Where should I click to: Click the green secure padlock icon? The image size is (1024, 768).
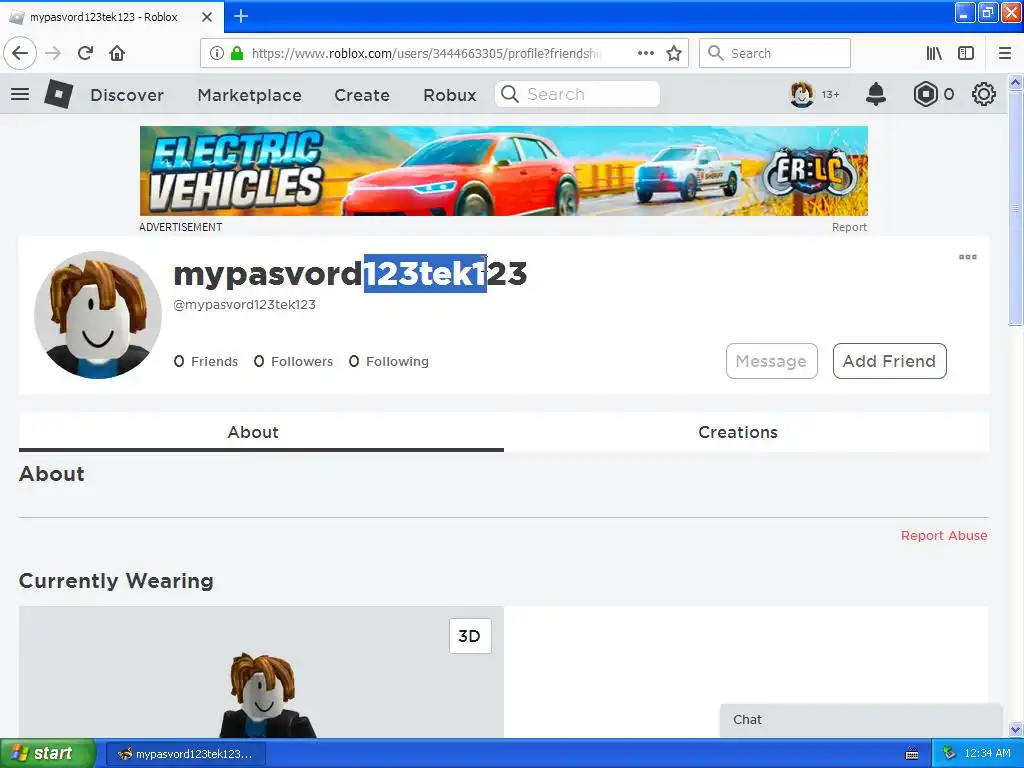pos(237,53)
